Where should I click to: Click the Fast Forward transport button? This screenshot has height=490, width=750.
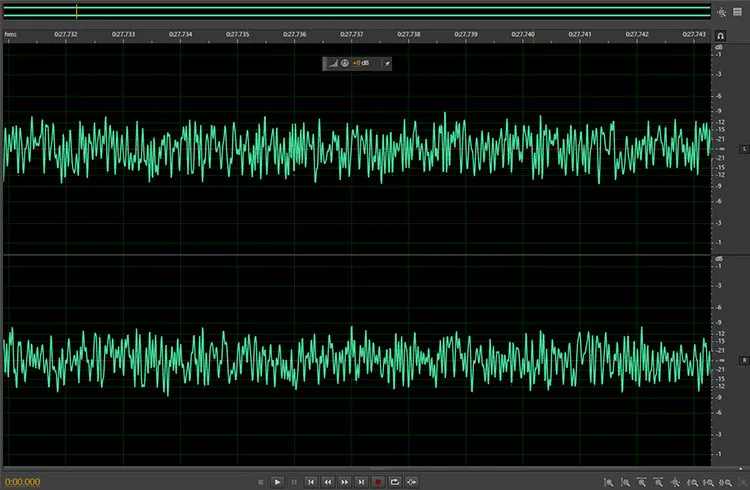pos(344,482)
